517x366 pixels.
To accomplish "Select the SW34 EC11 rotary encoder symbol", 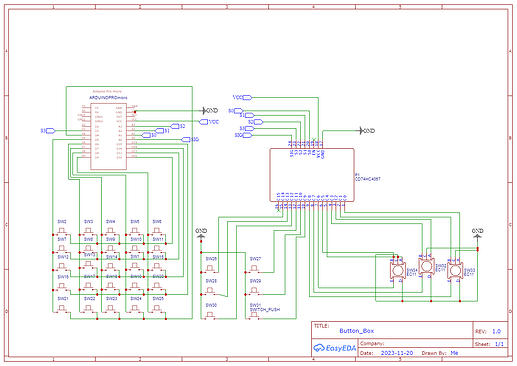I will point(397,270).
